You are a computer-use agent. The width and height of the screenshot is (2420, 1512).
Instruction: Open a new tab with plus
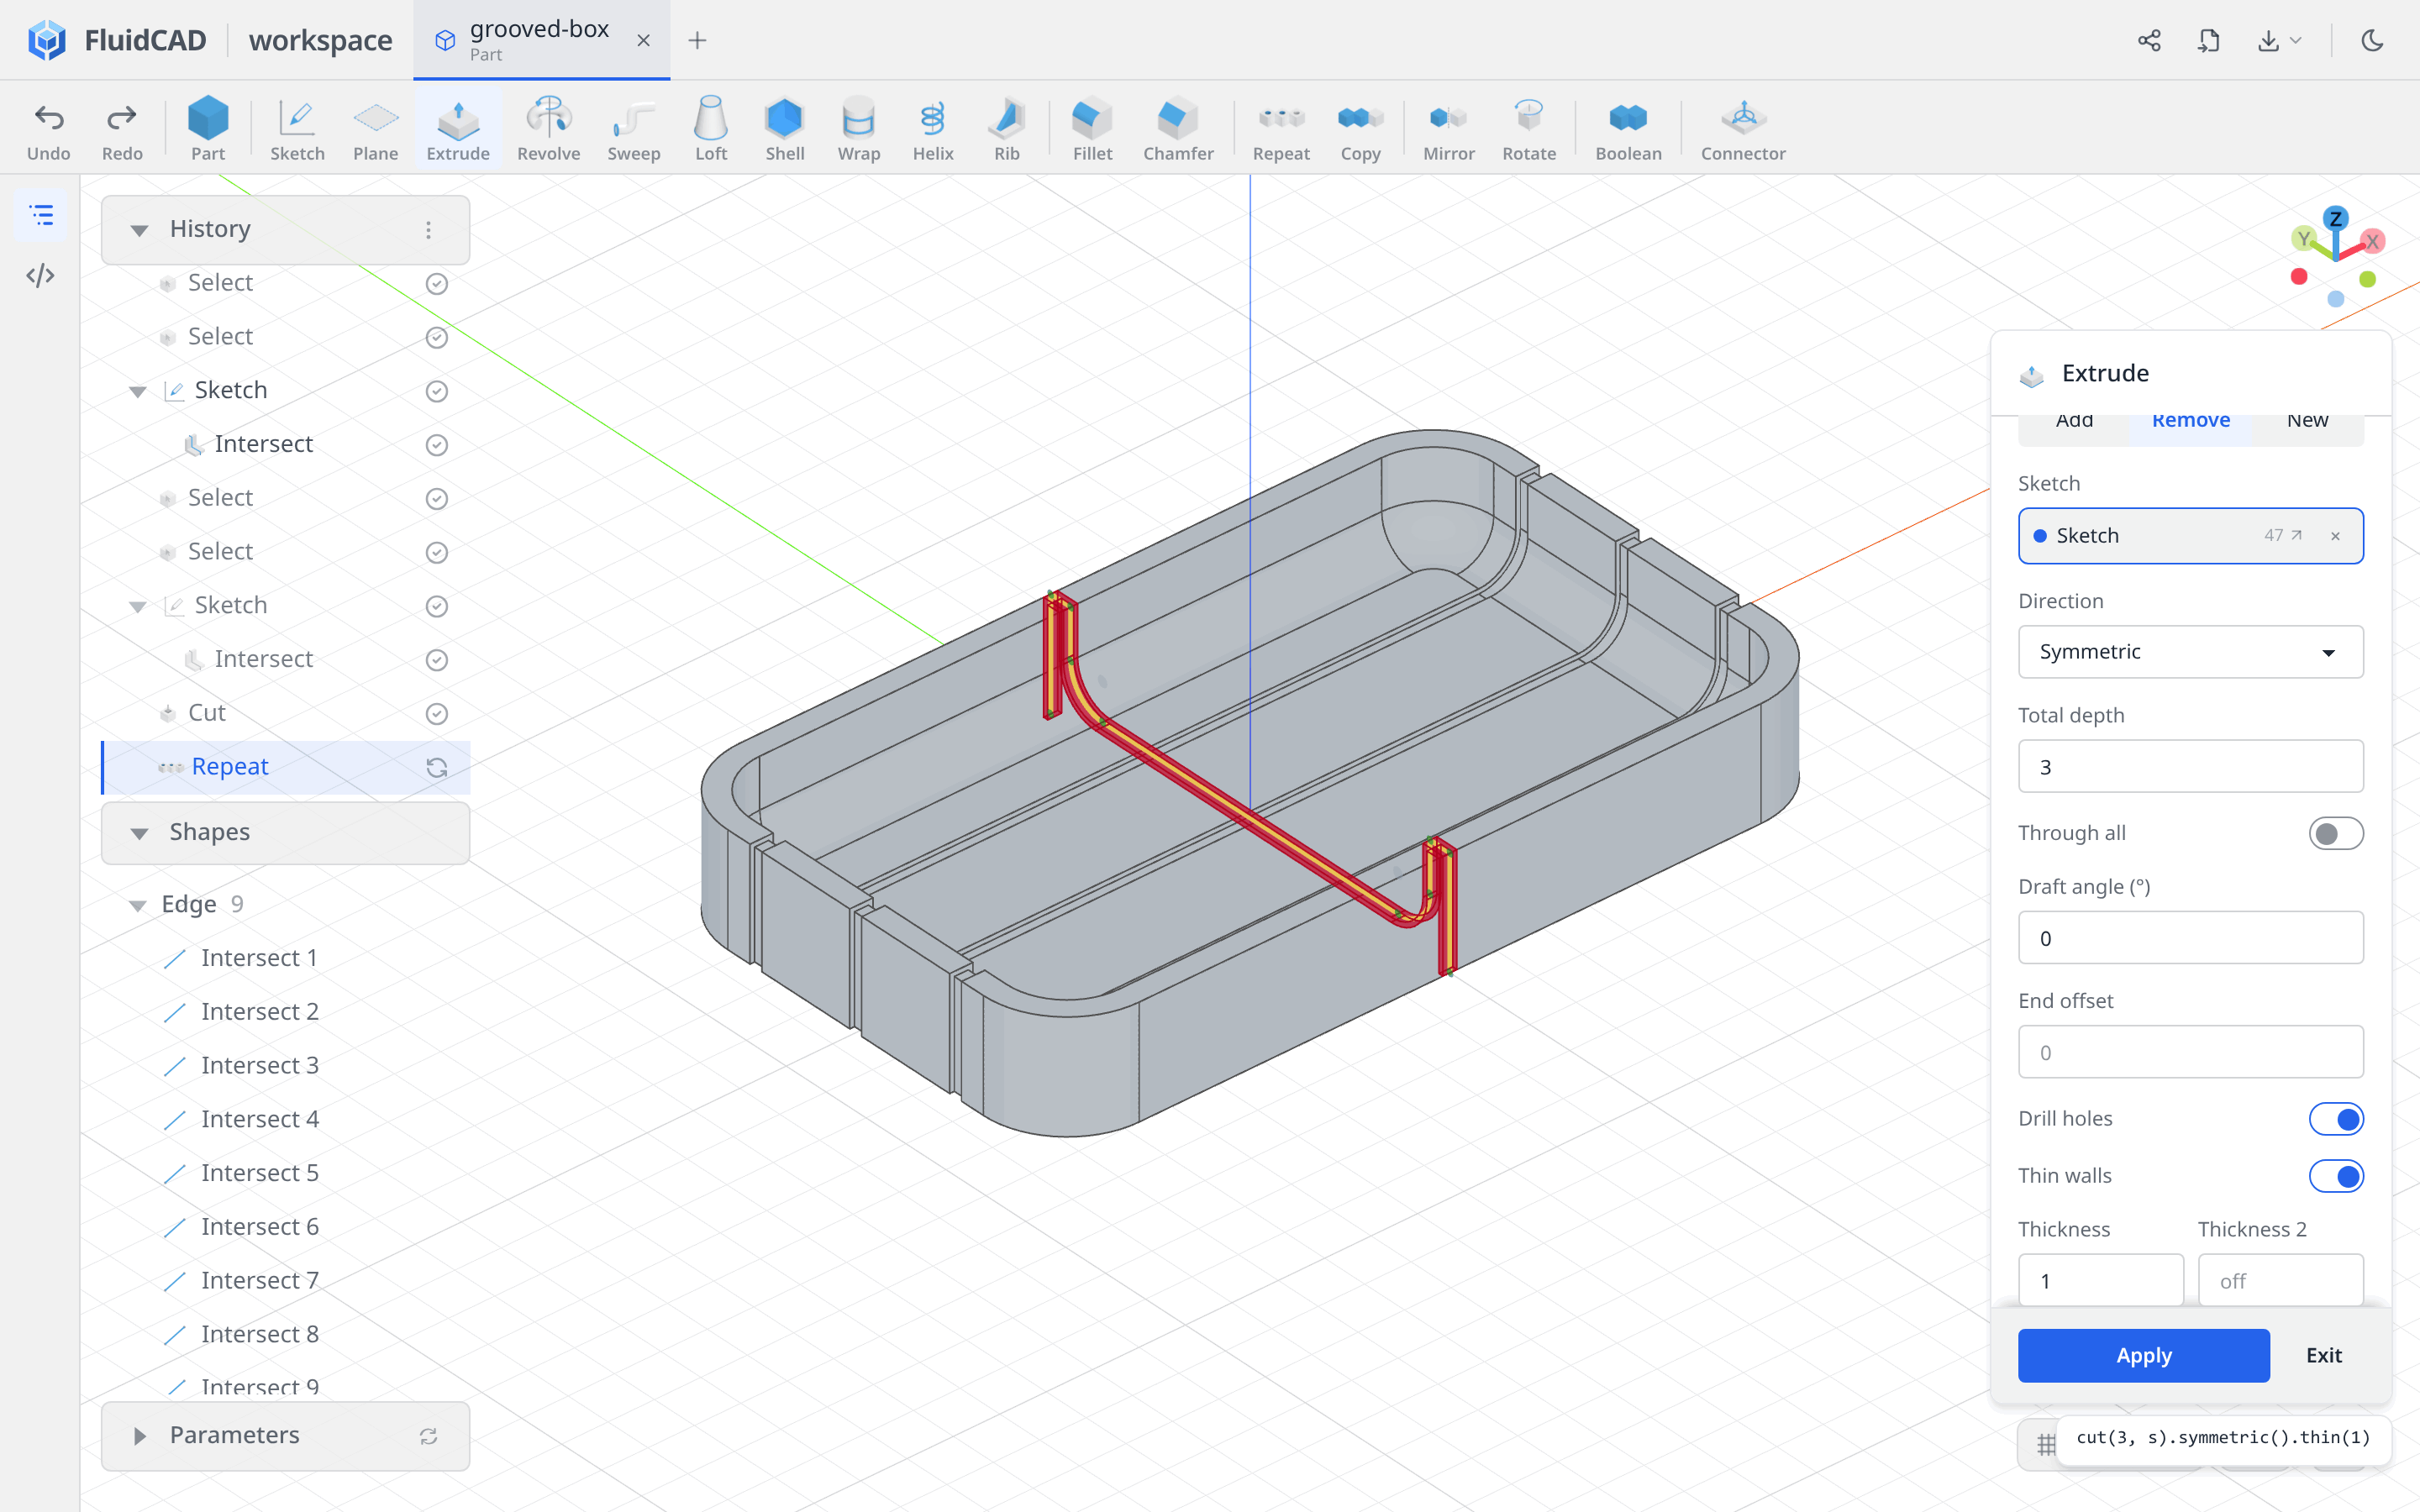click(697, 40)
